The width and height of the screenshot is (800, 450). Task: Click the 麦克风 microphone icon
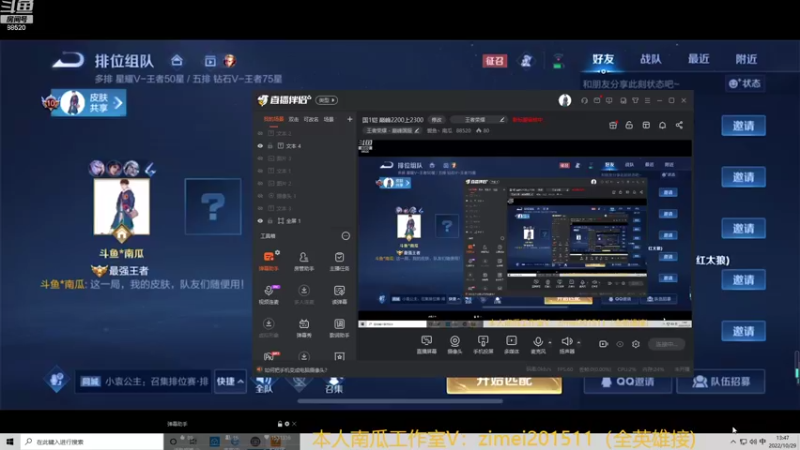(x=537, y=341)
